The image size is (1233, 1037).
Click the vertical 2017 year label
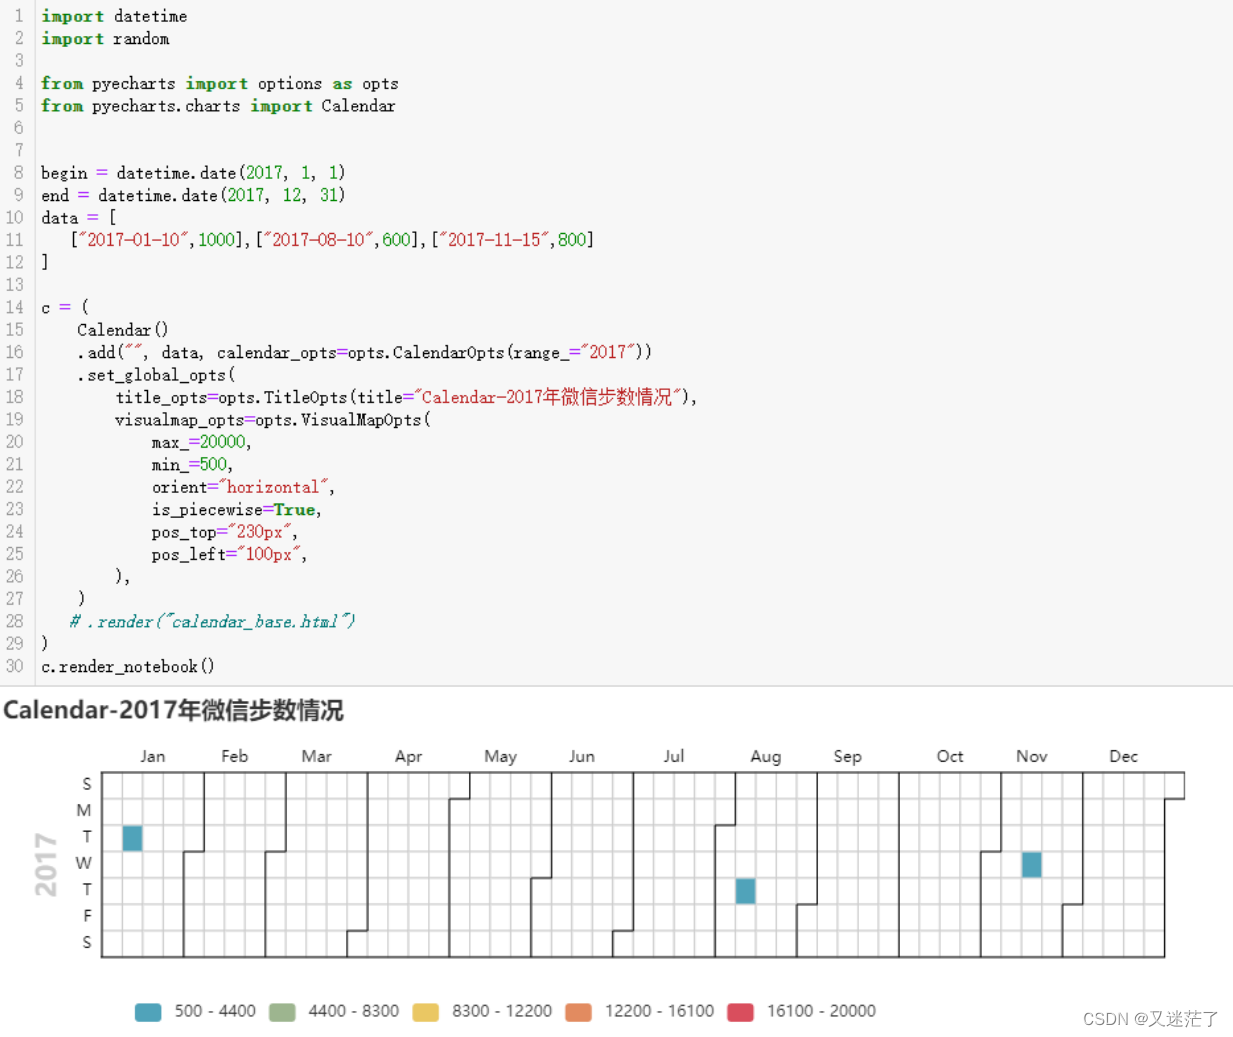[45, 863]
